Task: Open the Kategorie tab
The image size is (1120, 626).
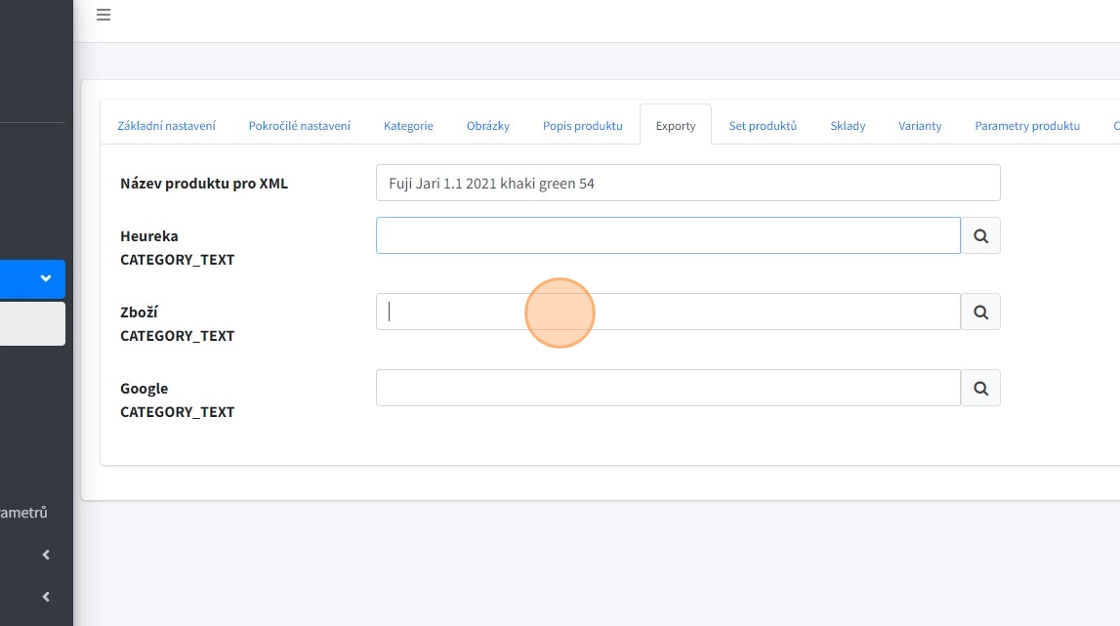Action: click(408, 126)
